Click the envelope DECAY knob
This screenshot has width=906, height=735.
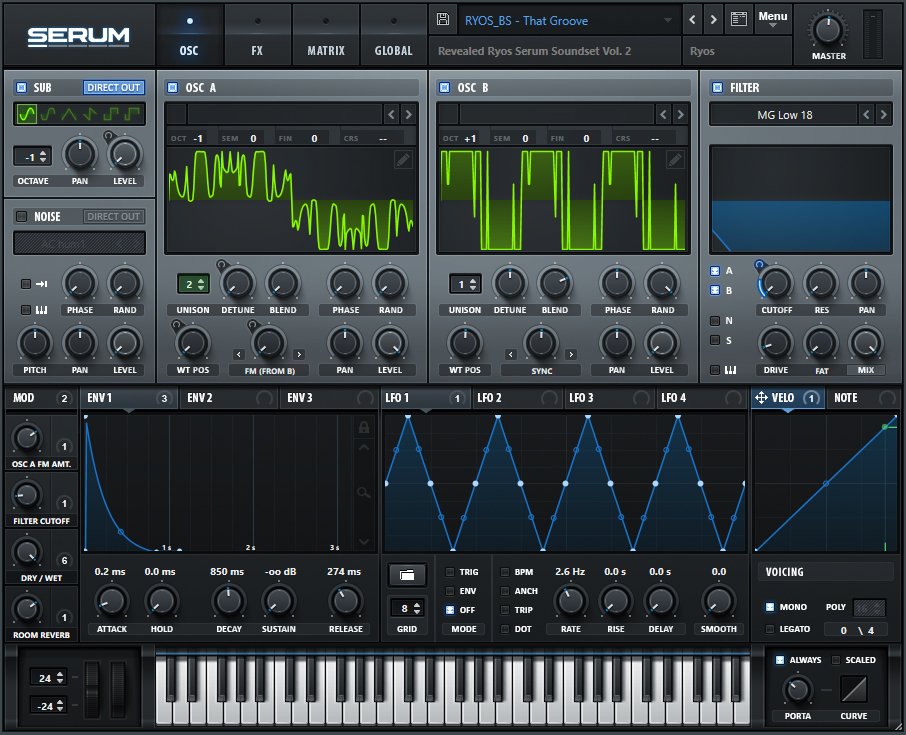(229, 602)
